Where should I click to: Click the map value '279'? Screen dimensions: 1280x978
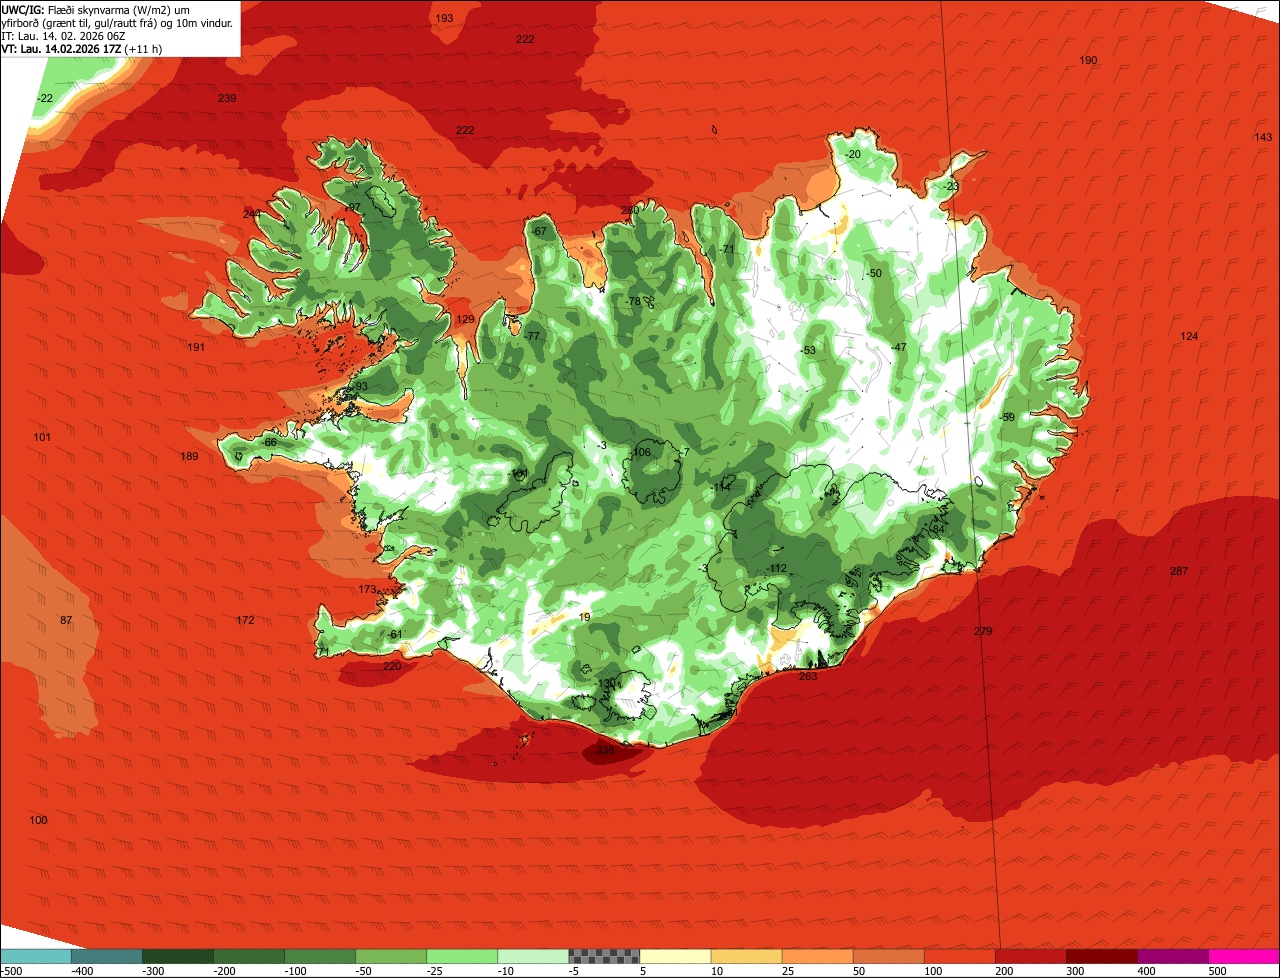983,631
